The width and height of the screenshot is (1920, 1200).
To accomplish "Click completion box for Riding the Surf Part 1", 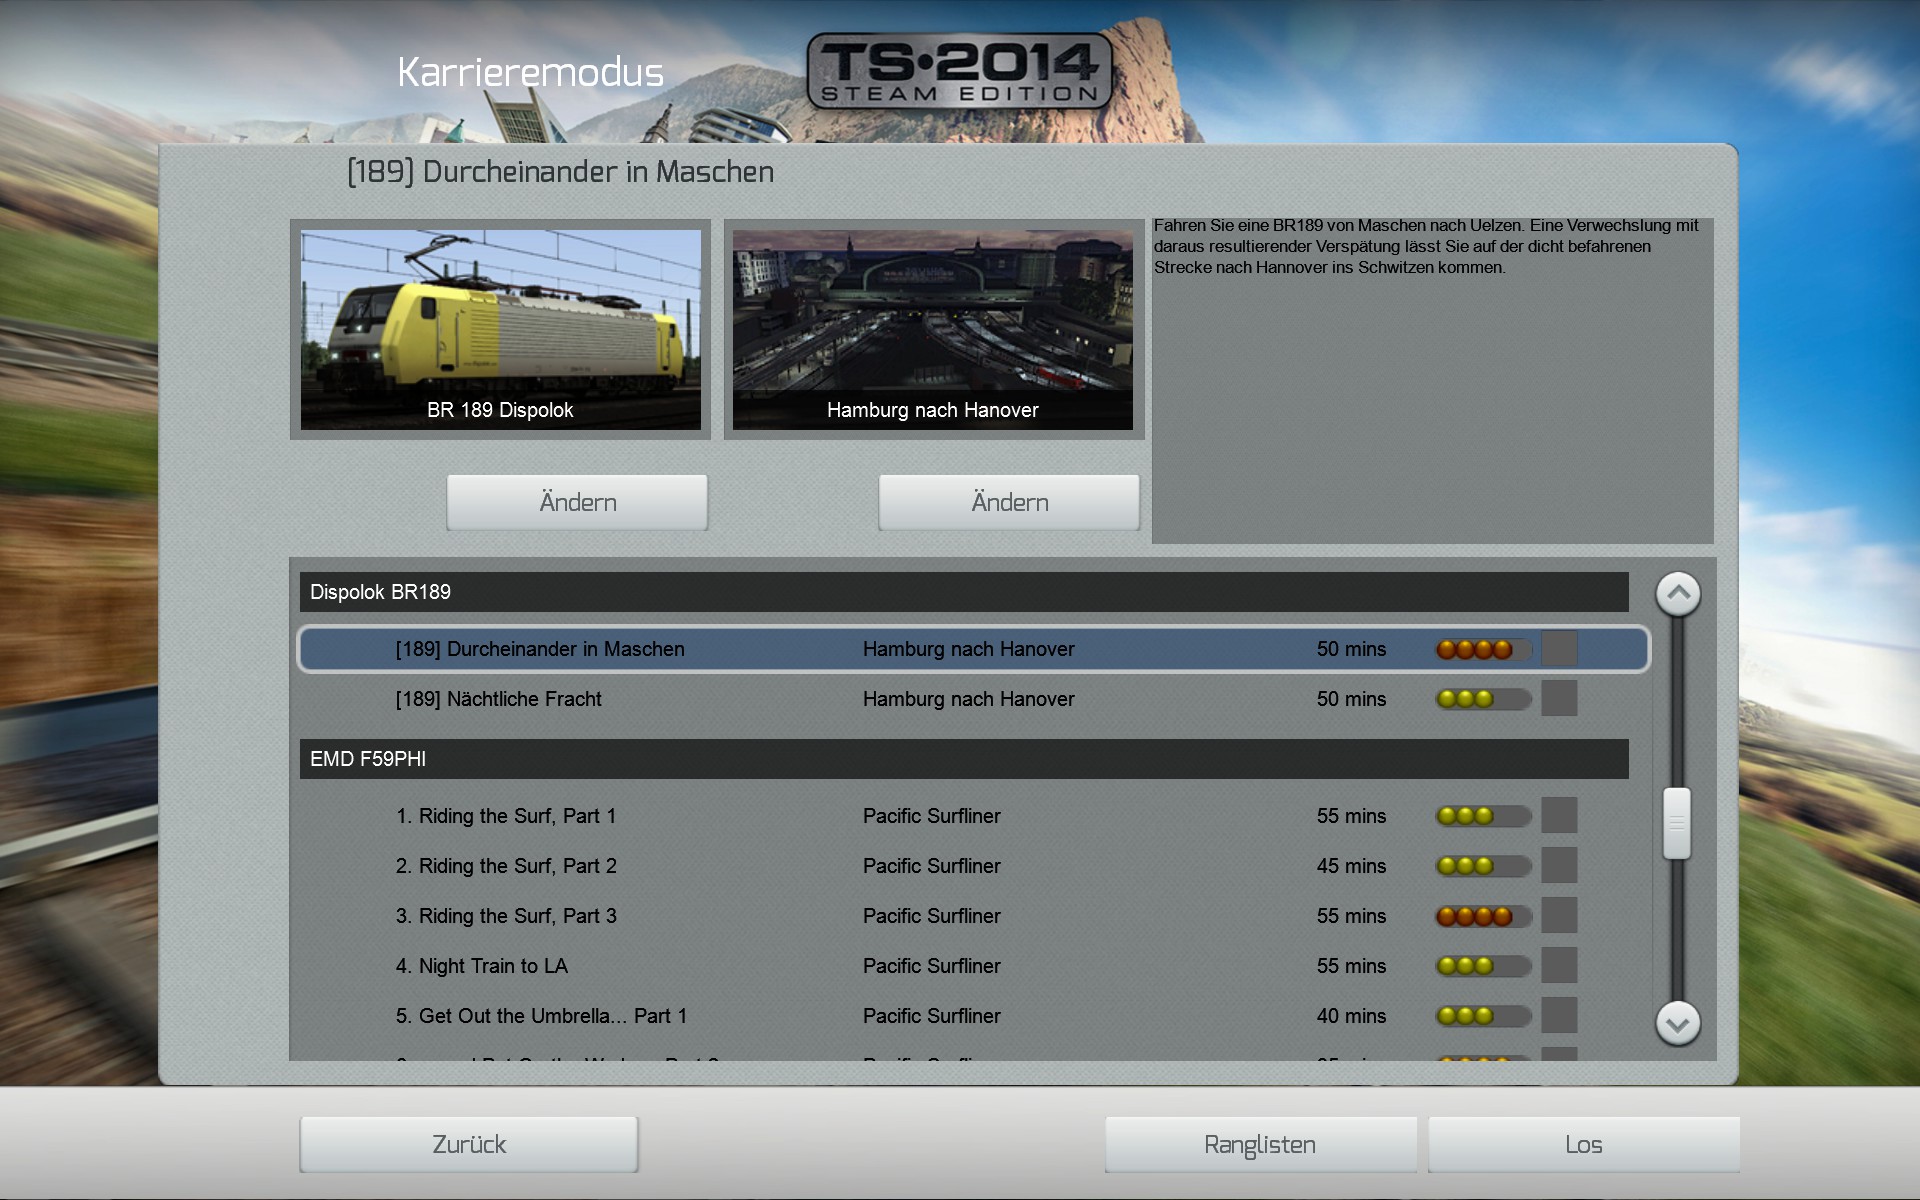I will coord(1559,816).
